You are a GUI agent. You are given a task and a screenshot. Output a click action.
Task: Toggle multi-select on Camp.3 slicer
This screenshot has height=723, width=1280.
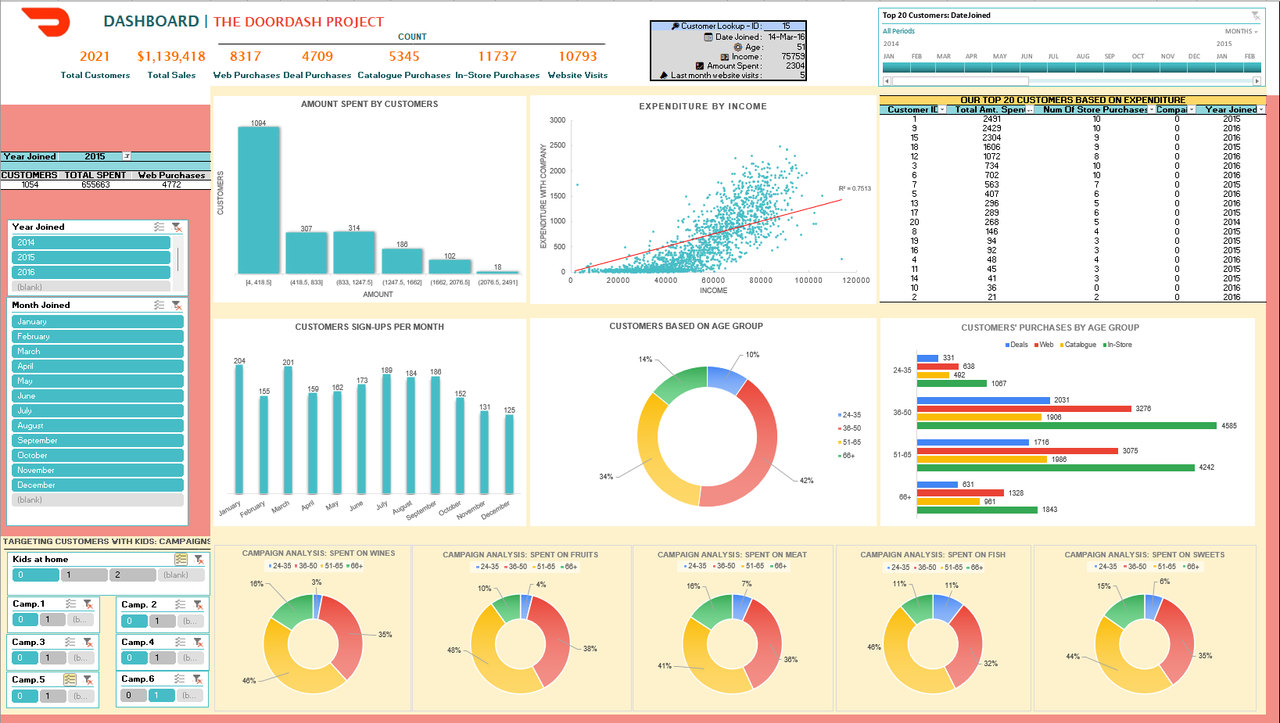[71, 642]
